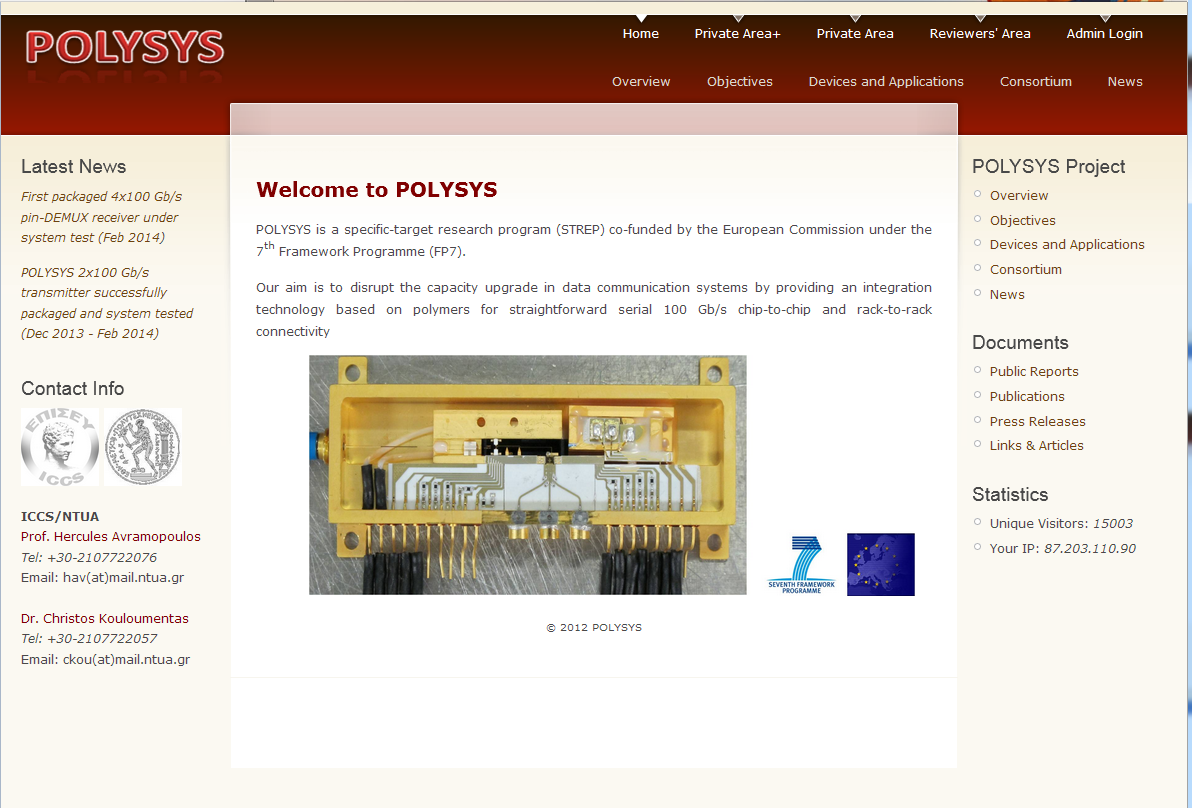Click the NTUA university seal
The width and height of the screenshot is (1192, 808).
point(145,446)
